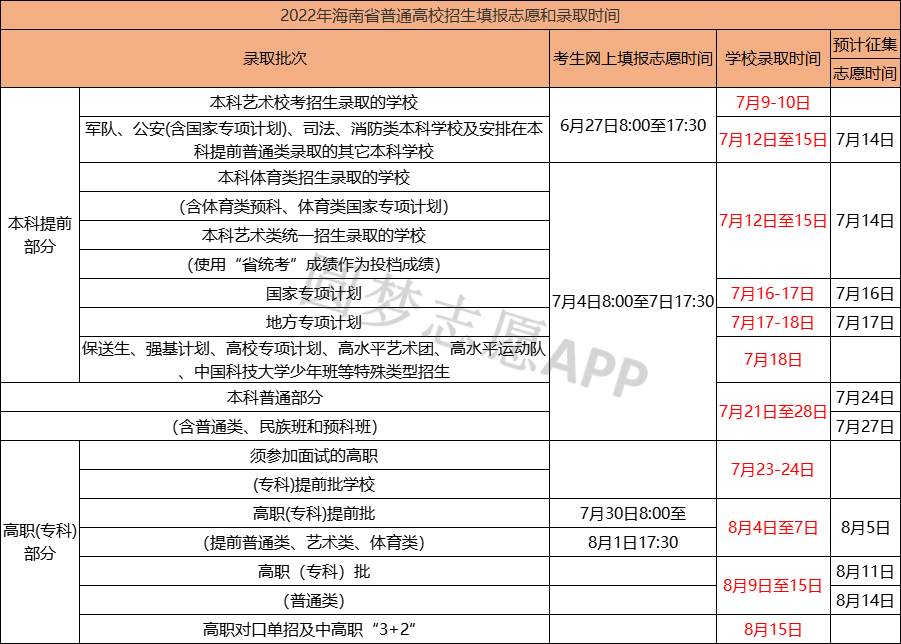The image size is (901, 644).
Task: Select "(含普通类、民族班和预科班)" row
Action: pos(275,426)
